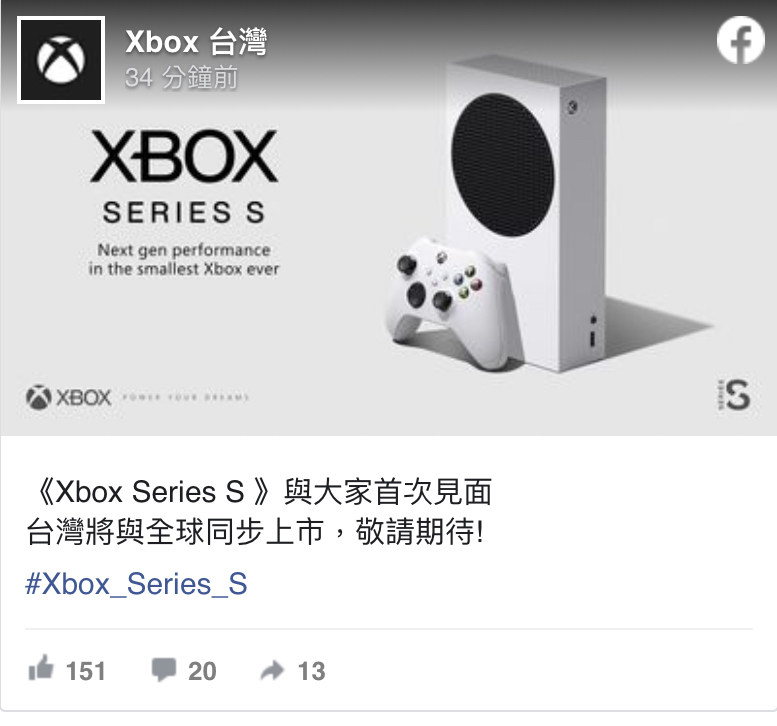Screen dimensions: 777x726
Task: Click the white Series S console image
Action: pyautogui.click(x=530, y=213)
